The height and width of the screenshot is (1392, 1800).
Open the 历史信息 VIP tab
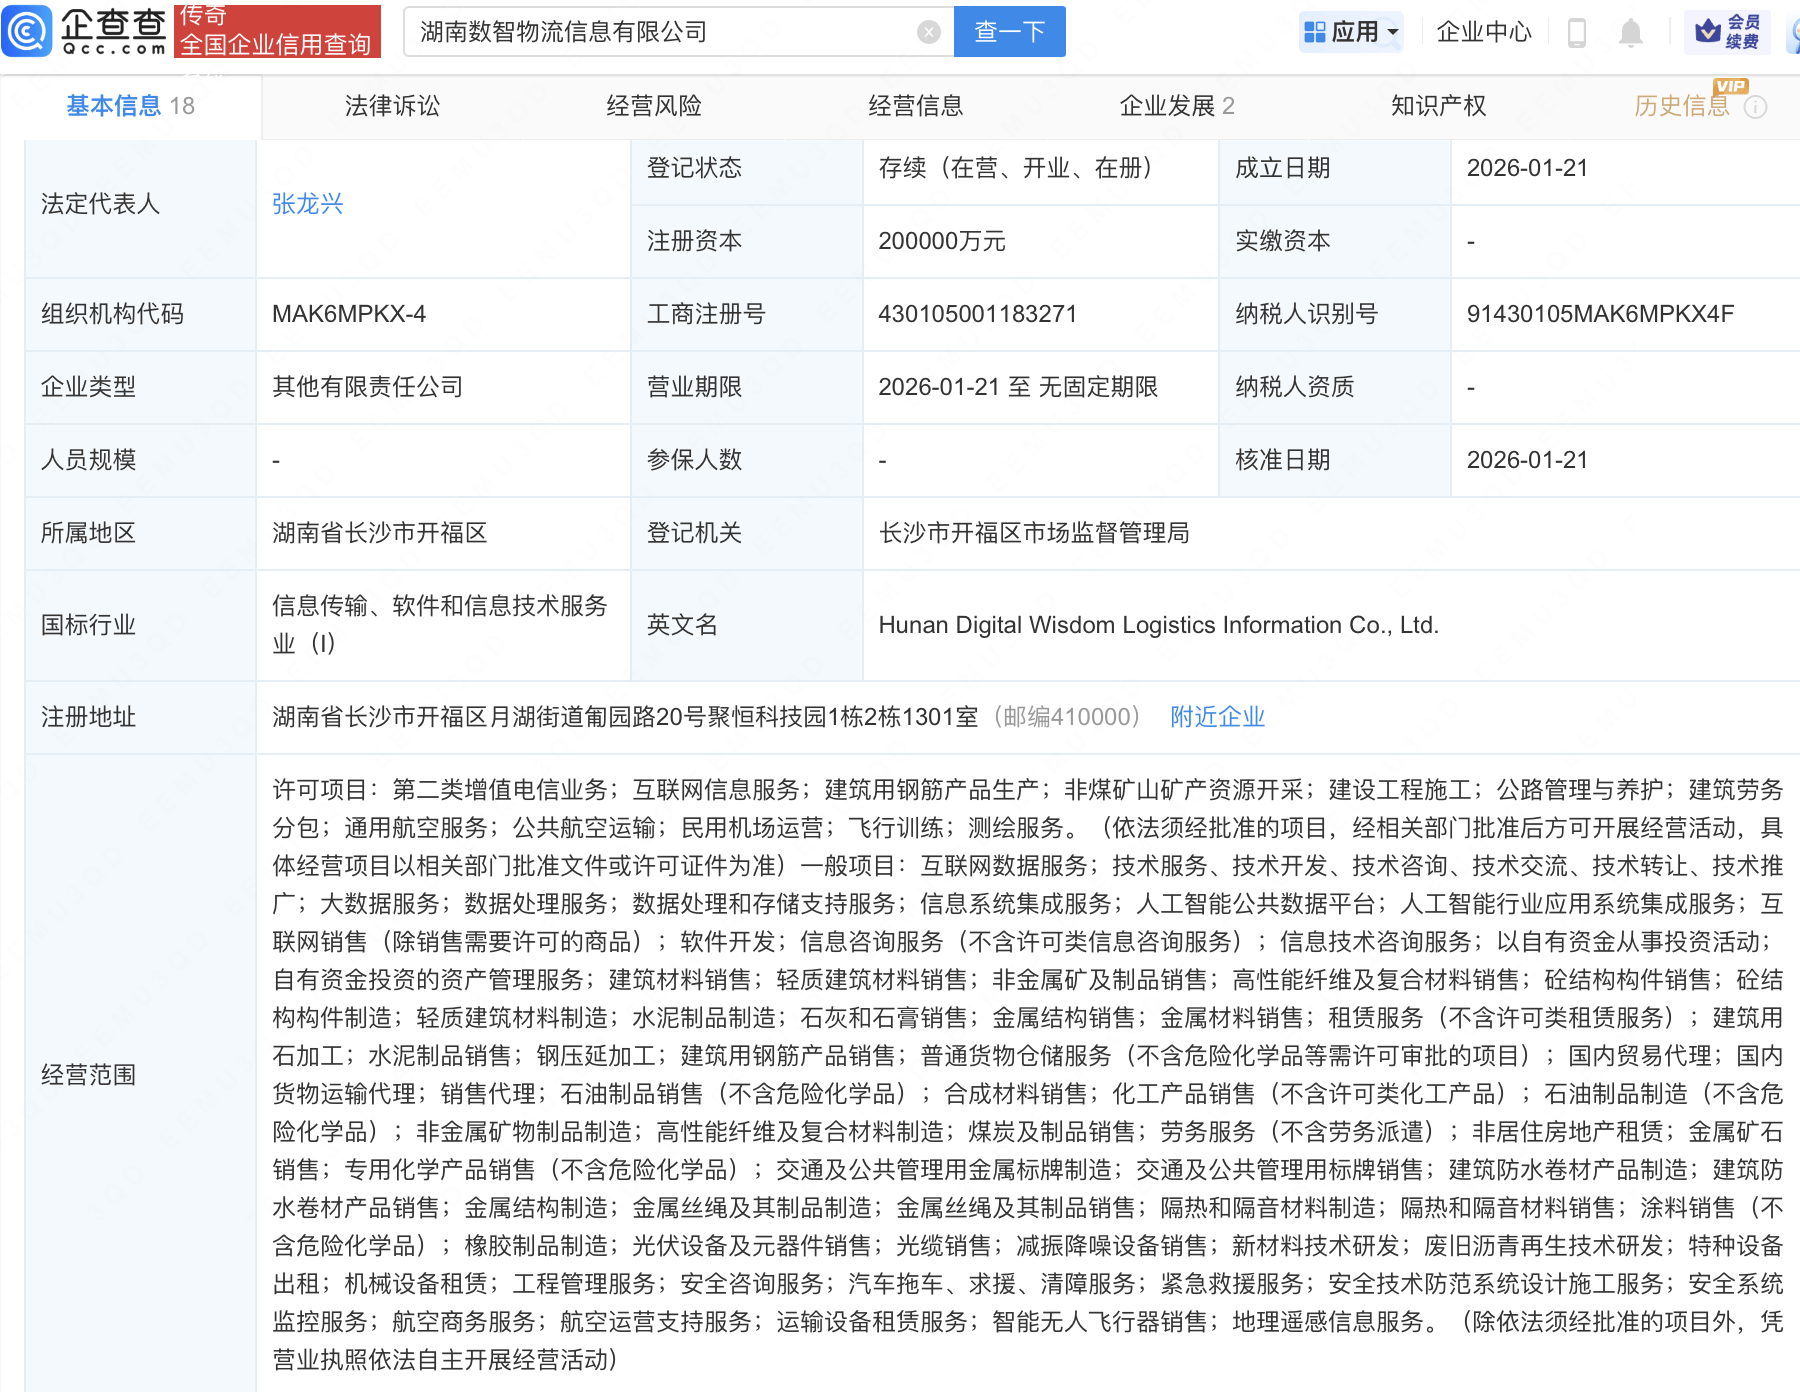point(1681,106)
